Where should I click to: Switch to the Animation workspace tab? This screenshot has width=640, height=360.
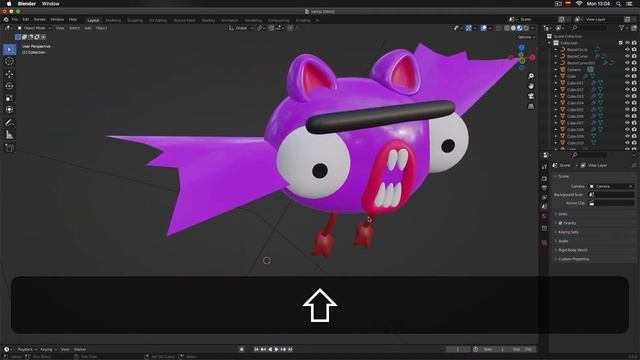point(230,20)
